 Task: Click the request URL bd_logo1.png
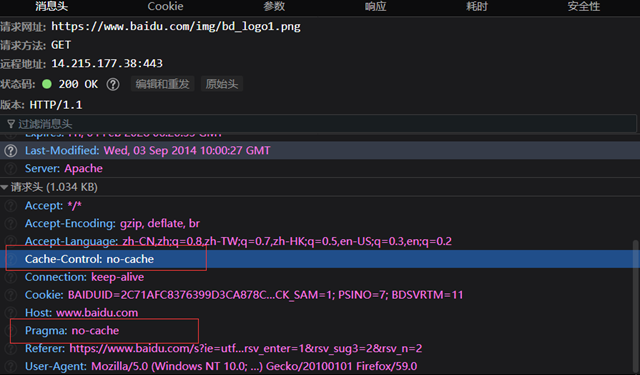176,27
